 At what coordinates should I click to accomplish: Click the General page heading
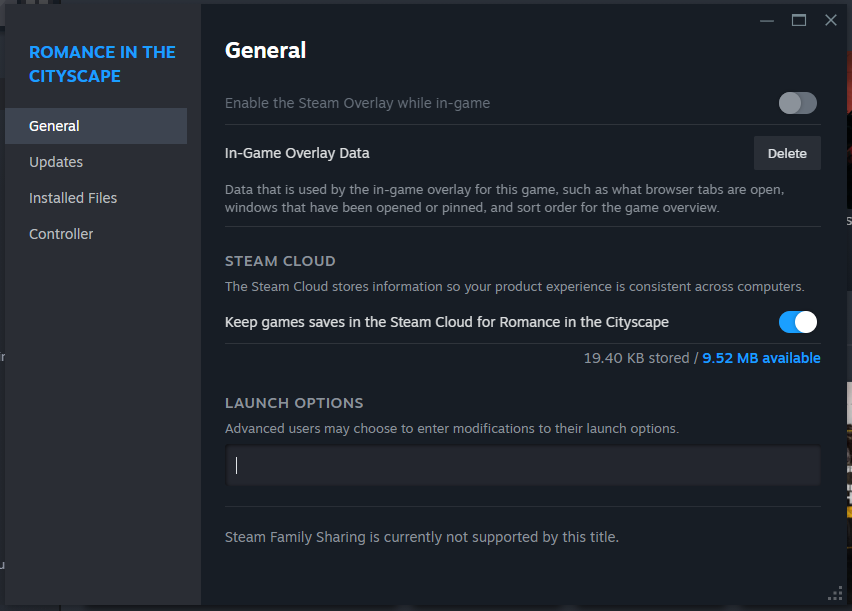pyautogui.click(x=265, y=51)
